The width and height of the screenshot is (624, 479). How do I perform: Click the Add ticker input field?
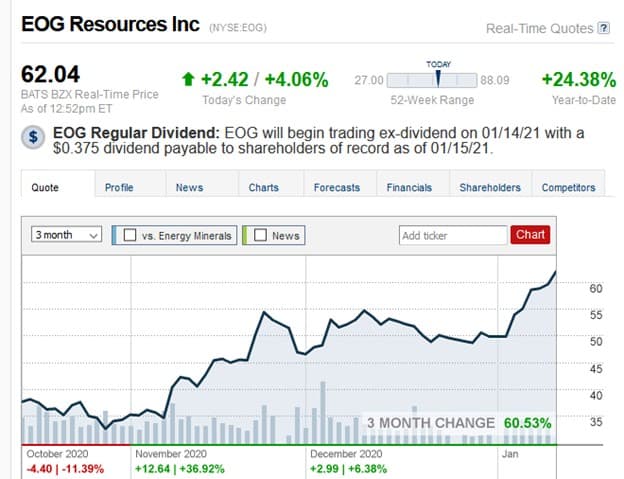453,236
